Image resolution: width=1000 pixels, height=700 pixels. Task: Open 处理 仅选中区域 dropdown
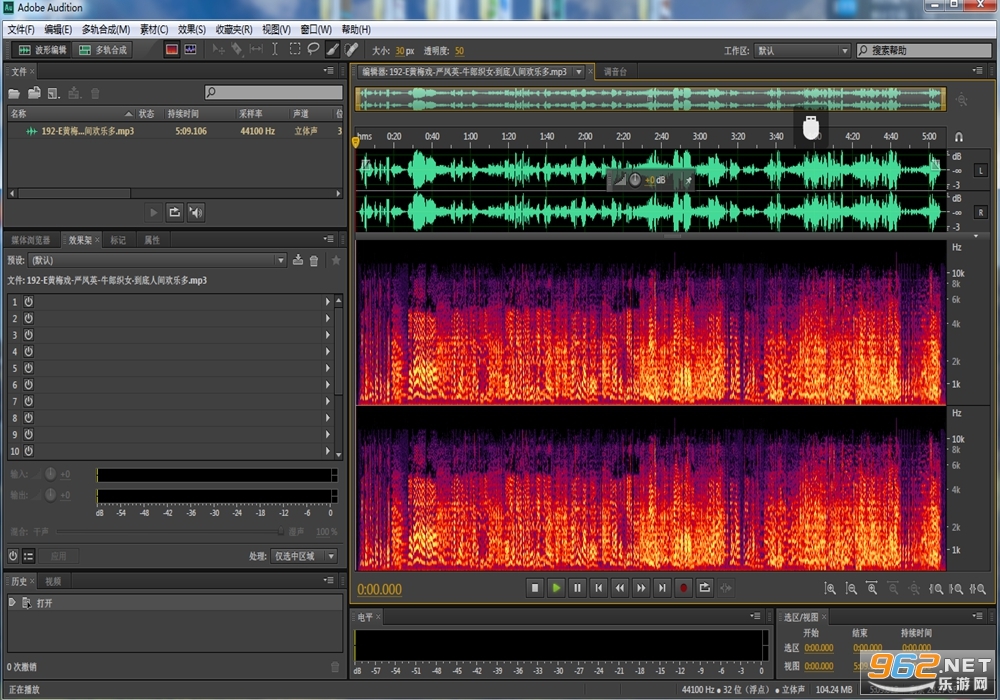click(304, 556)
